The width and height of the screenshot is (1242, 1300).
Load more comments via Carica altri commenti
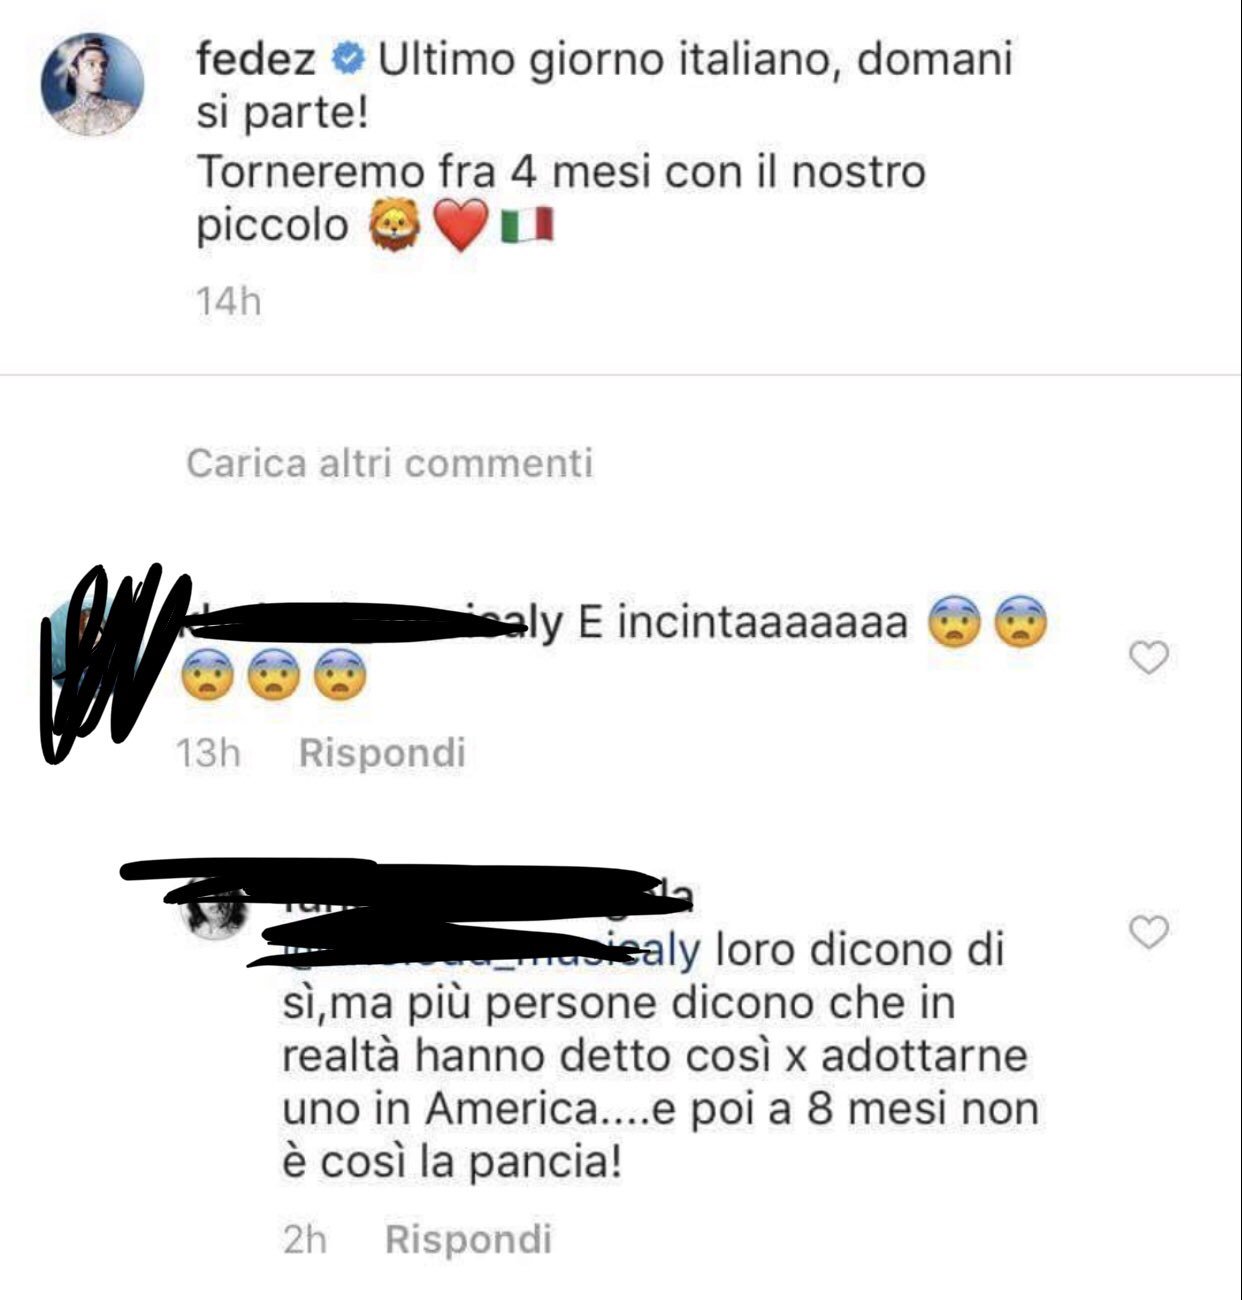click(x=390, y=463)
